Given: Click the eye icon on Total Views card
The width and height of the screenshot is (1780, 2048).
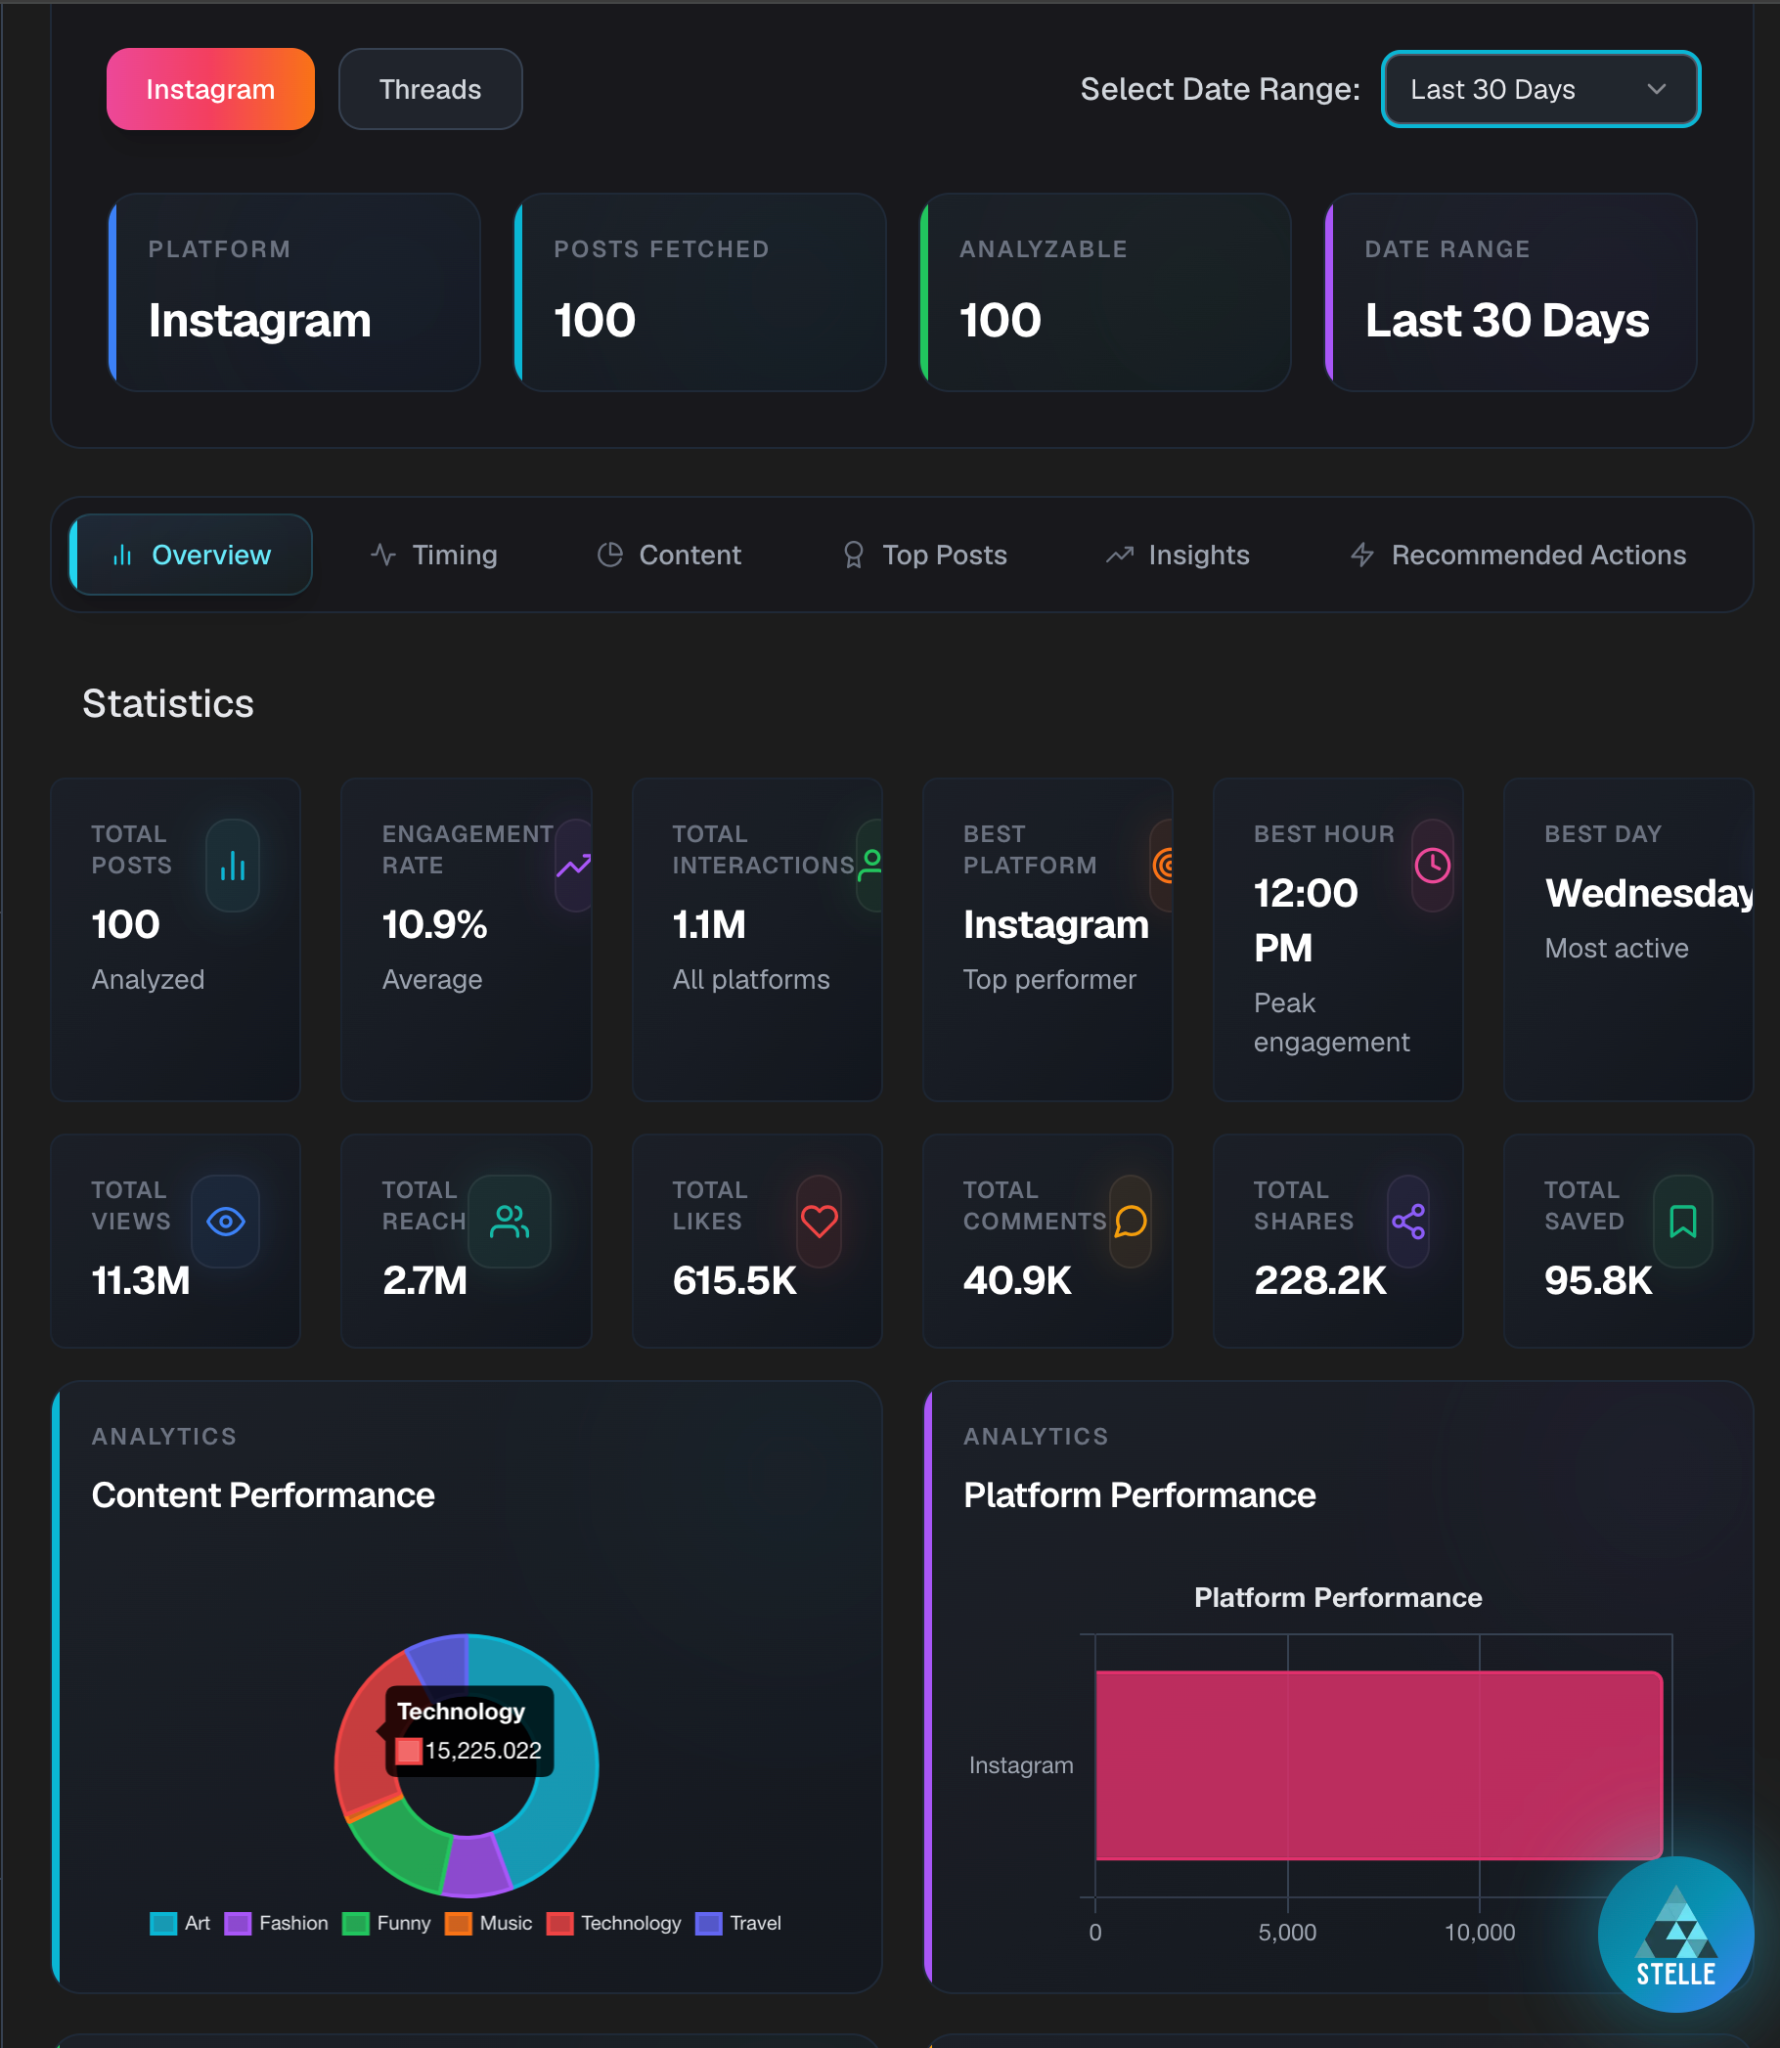Looking at the screenshot, I should pyautogui.click(x=226, y=1222).
